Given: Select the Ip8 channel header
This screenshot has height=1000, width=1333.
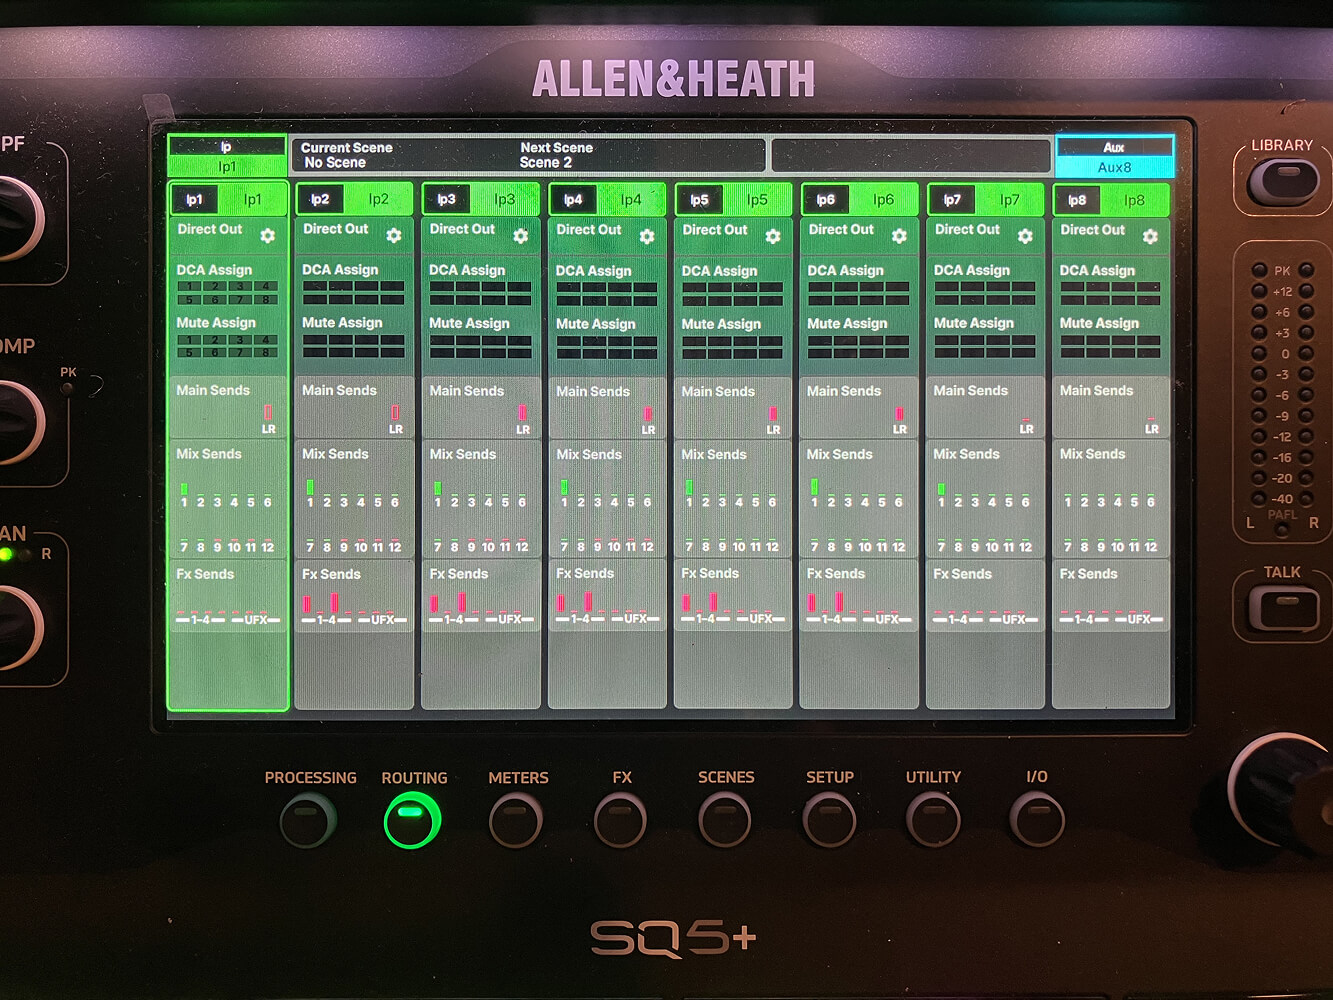Looking at the screenshot, I should 1111,199.
